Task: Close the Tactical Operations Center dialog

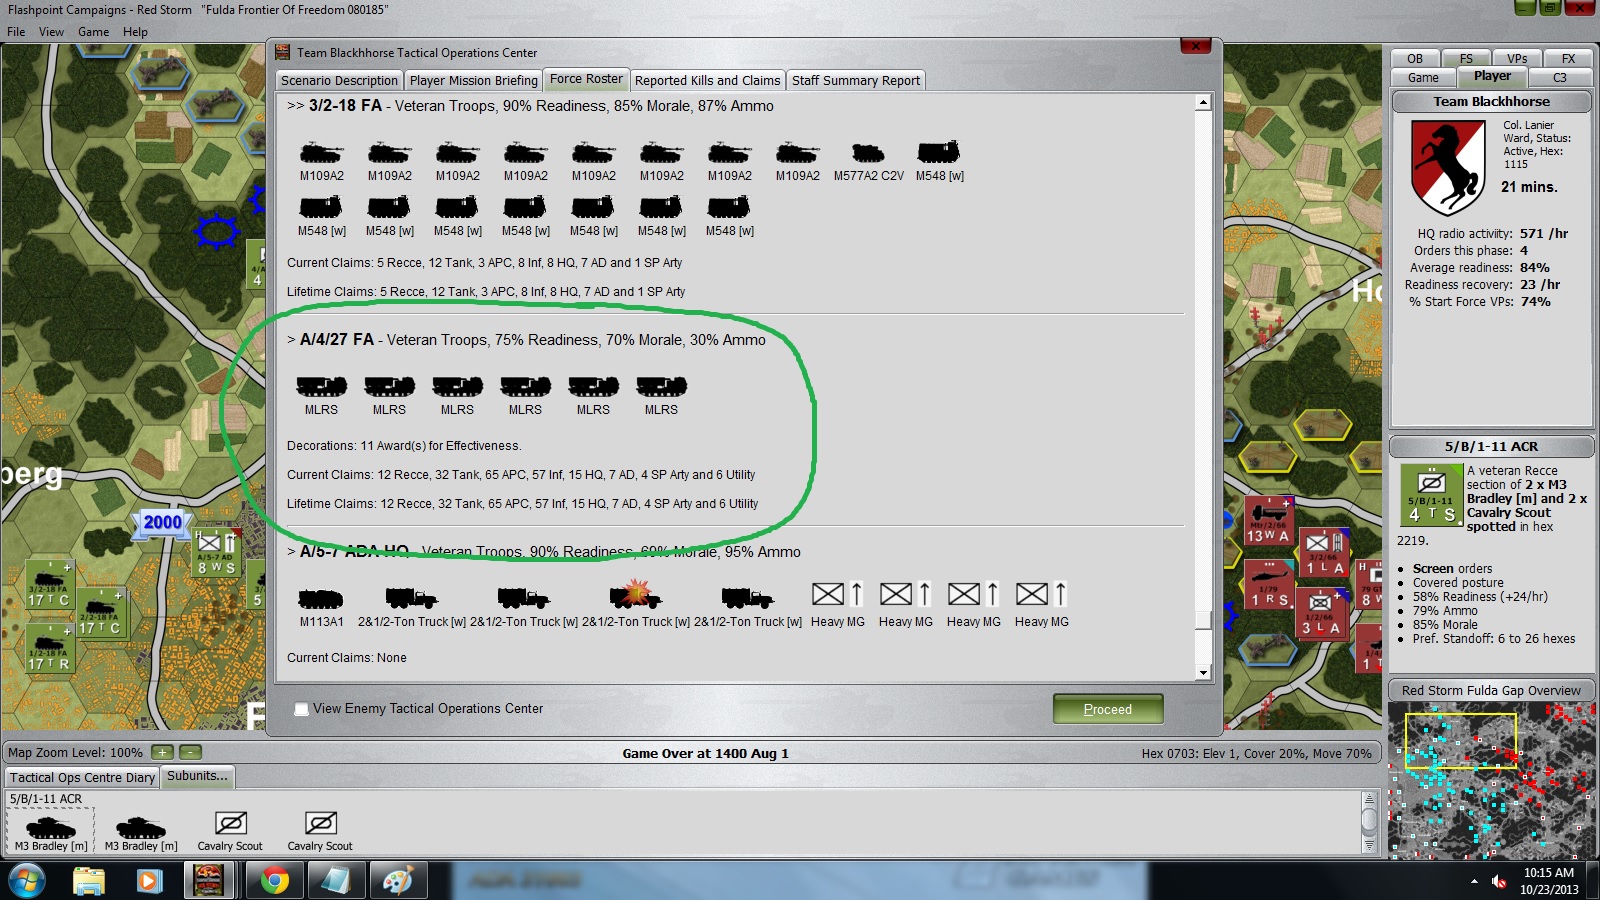Action: click(x=1196, y=46)
